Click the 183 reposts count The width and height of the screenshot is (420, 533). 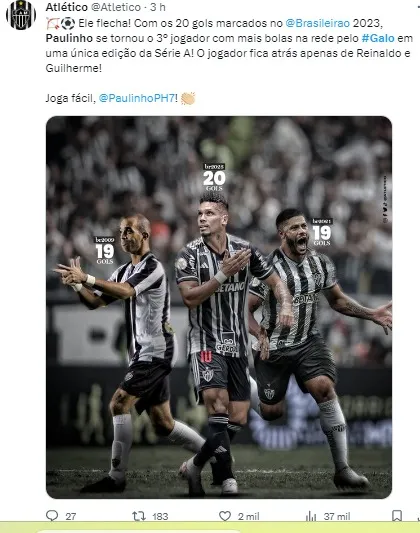160,516
